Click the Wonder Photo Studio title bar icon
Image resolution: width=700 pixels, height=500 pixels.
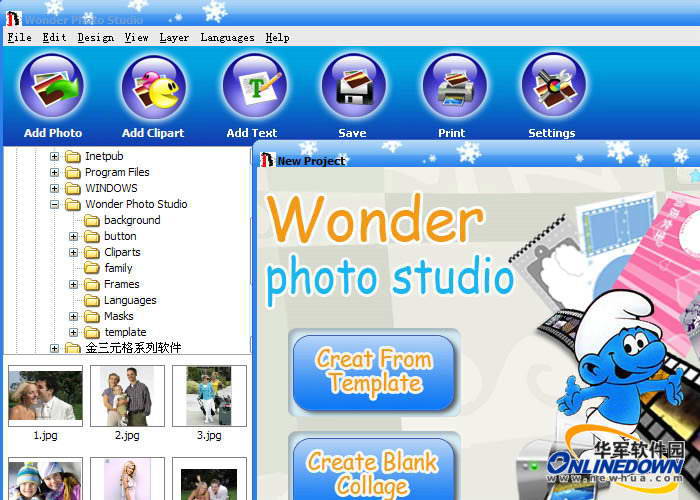[x=13, y=18]
